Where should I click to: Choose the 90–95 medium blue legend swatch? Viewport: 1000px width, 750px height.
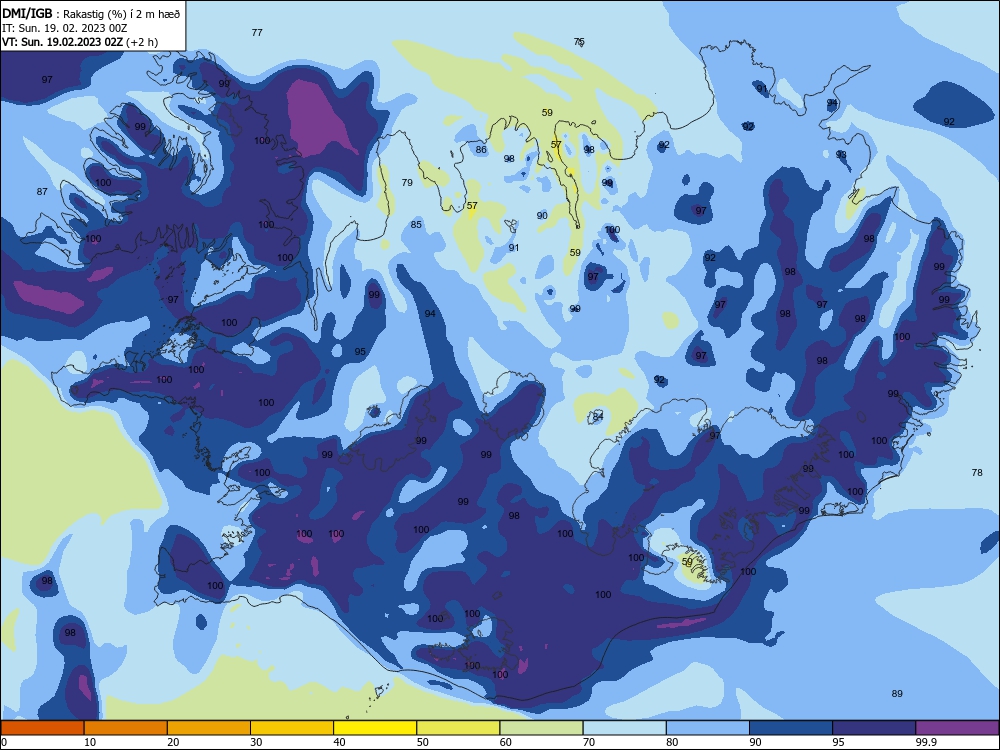pyautogui.click(x=791, y=728)
